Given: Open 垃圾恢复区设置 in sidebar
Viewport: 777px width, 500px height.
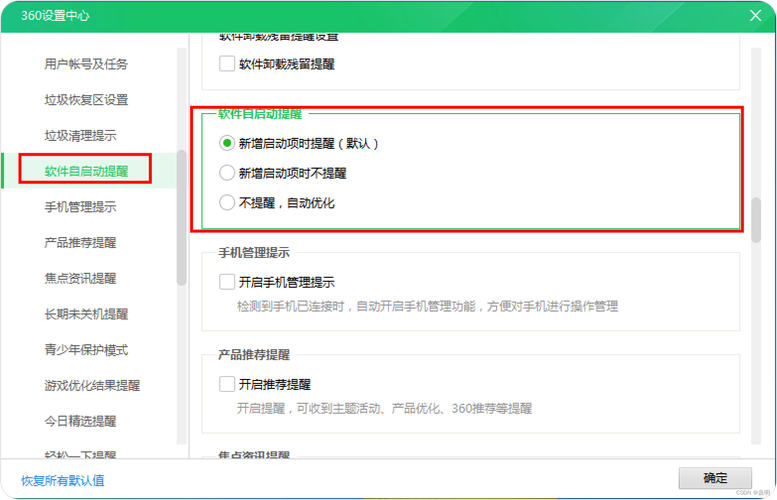Looking at the screenshot, I should coord(86,100).
